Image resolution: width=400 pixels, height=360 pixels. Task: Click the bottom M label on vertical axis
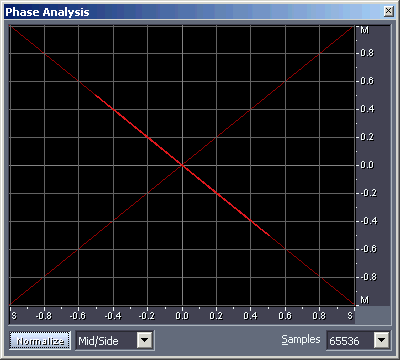point(365,300)
